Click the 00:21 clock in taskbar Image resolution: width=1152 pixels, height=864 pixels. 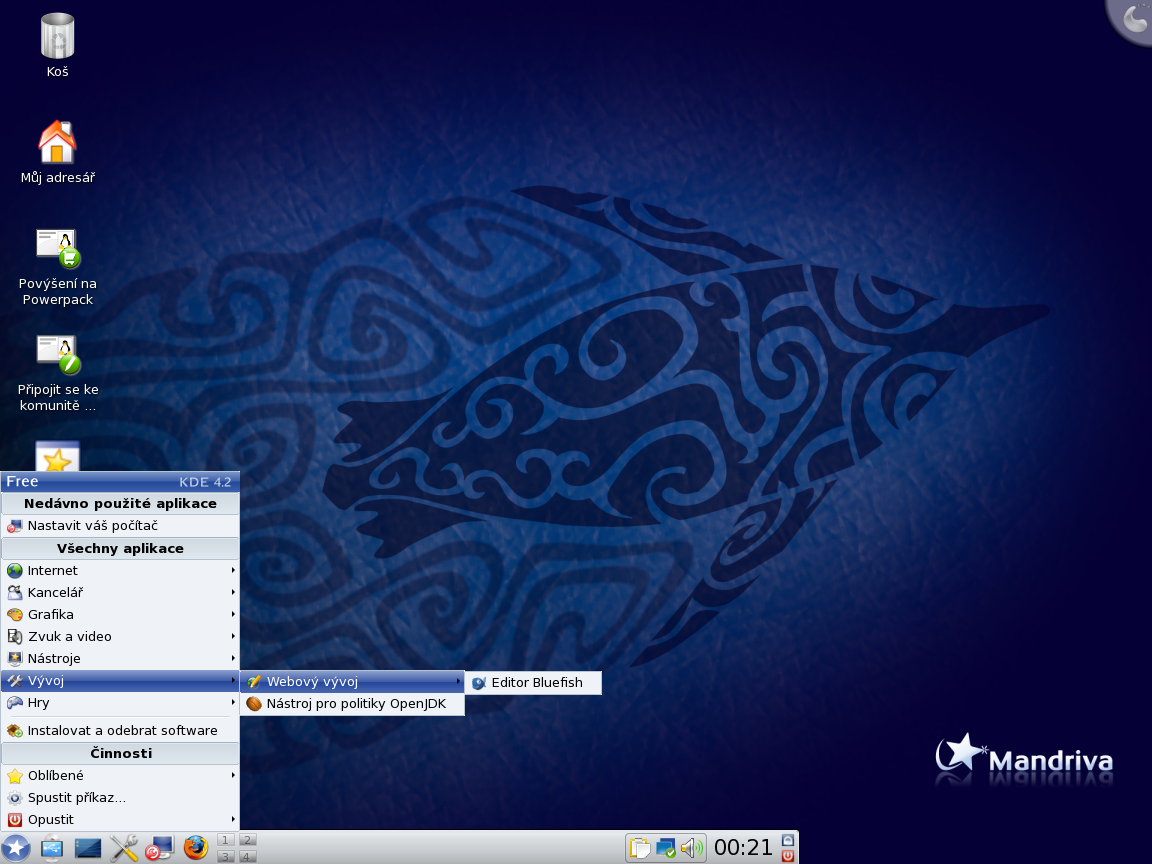coord(744,848)
